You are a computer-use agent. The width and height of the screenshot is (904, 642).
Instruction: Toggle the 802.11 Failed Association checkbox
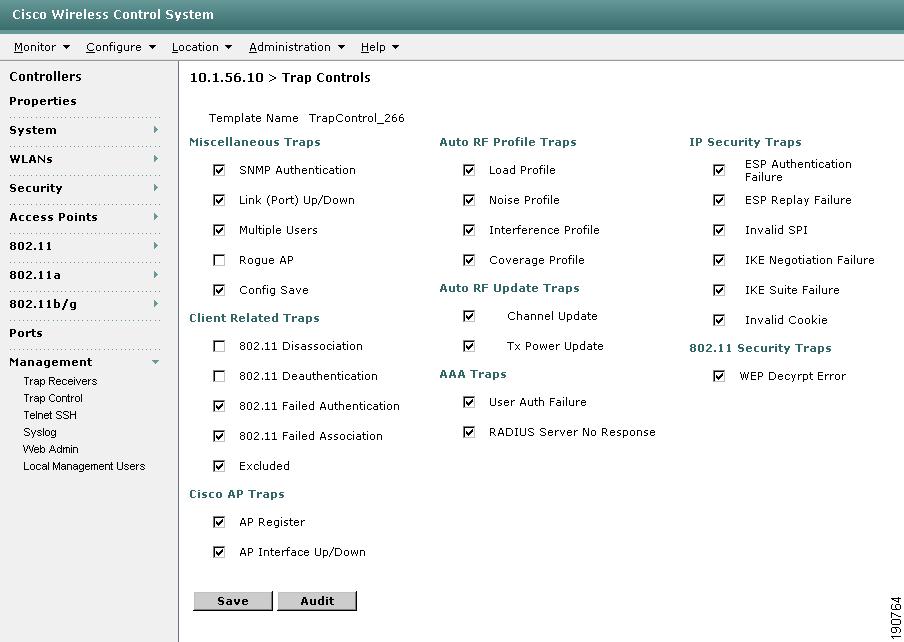click(219, 436)
